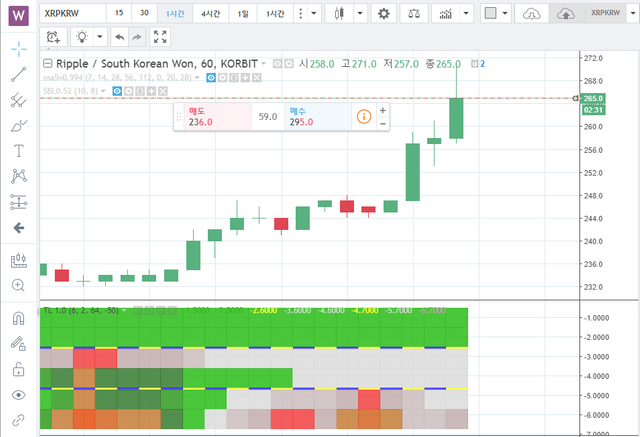Toggle stay-in-drawing-mode pencil lock

pyautogui.click(x=18, y=344)
